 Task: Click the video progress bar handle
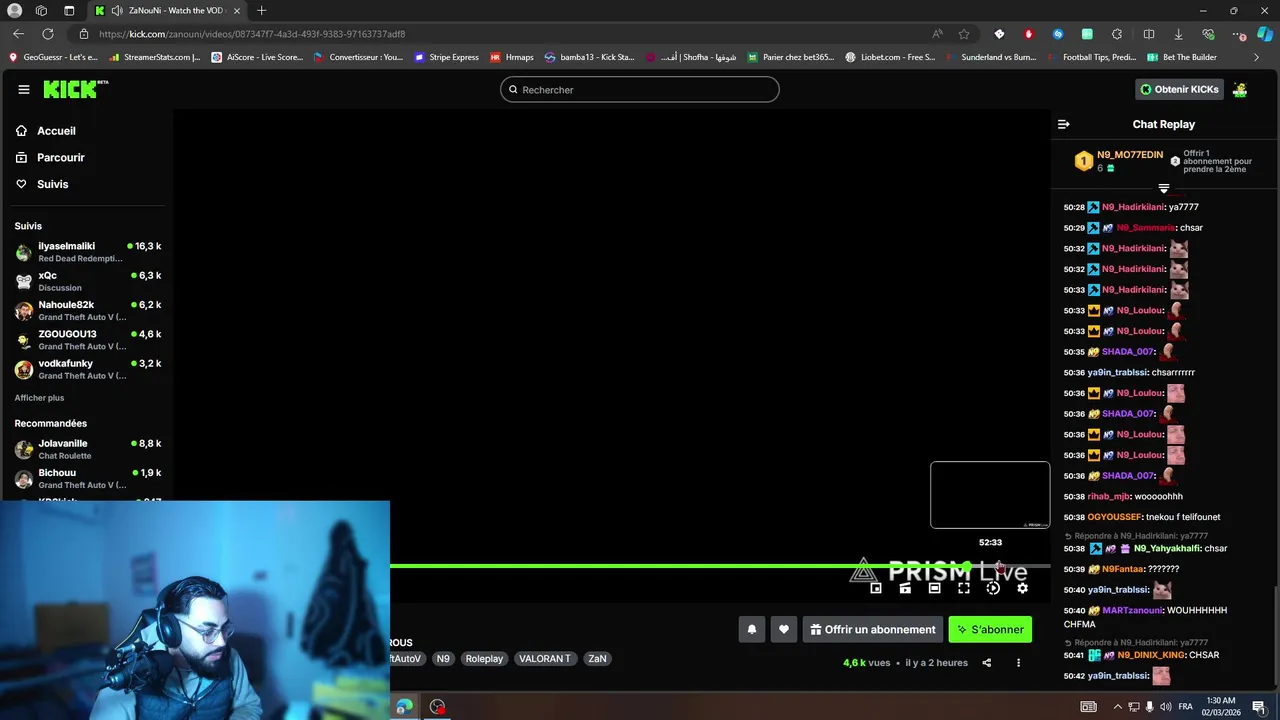tap(967, 566)
